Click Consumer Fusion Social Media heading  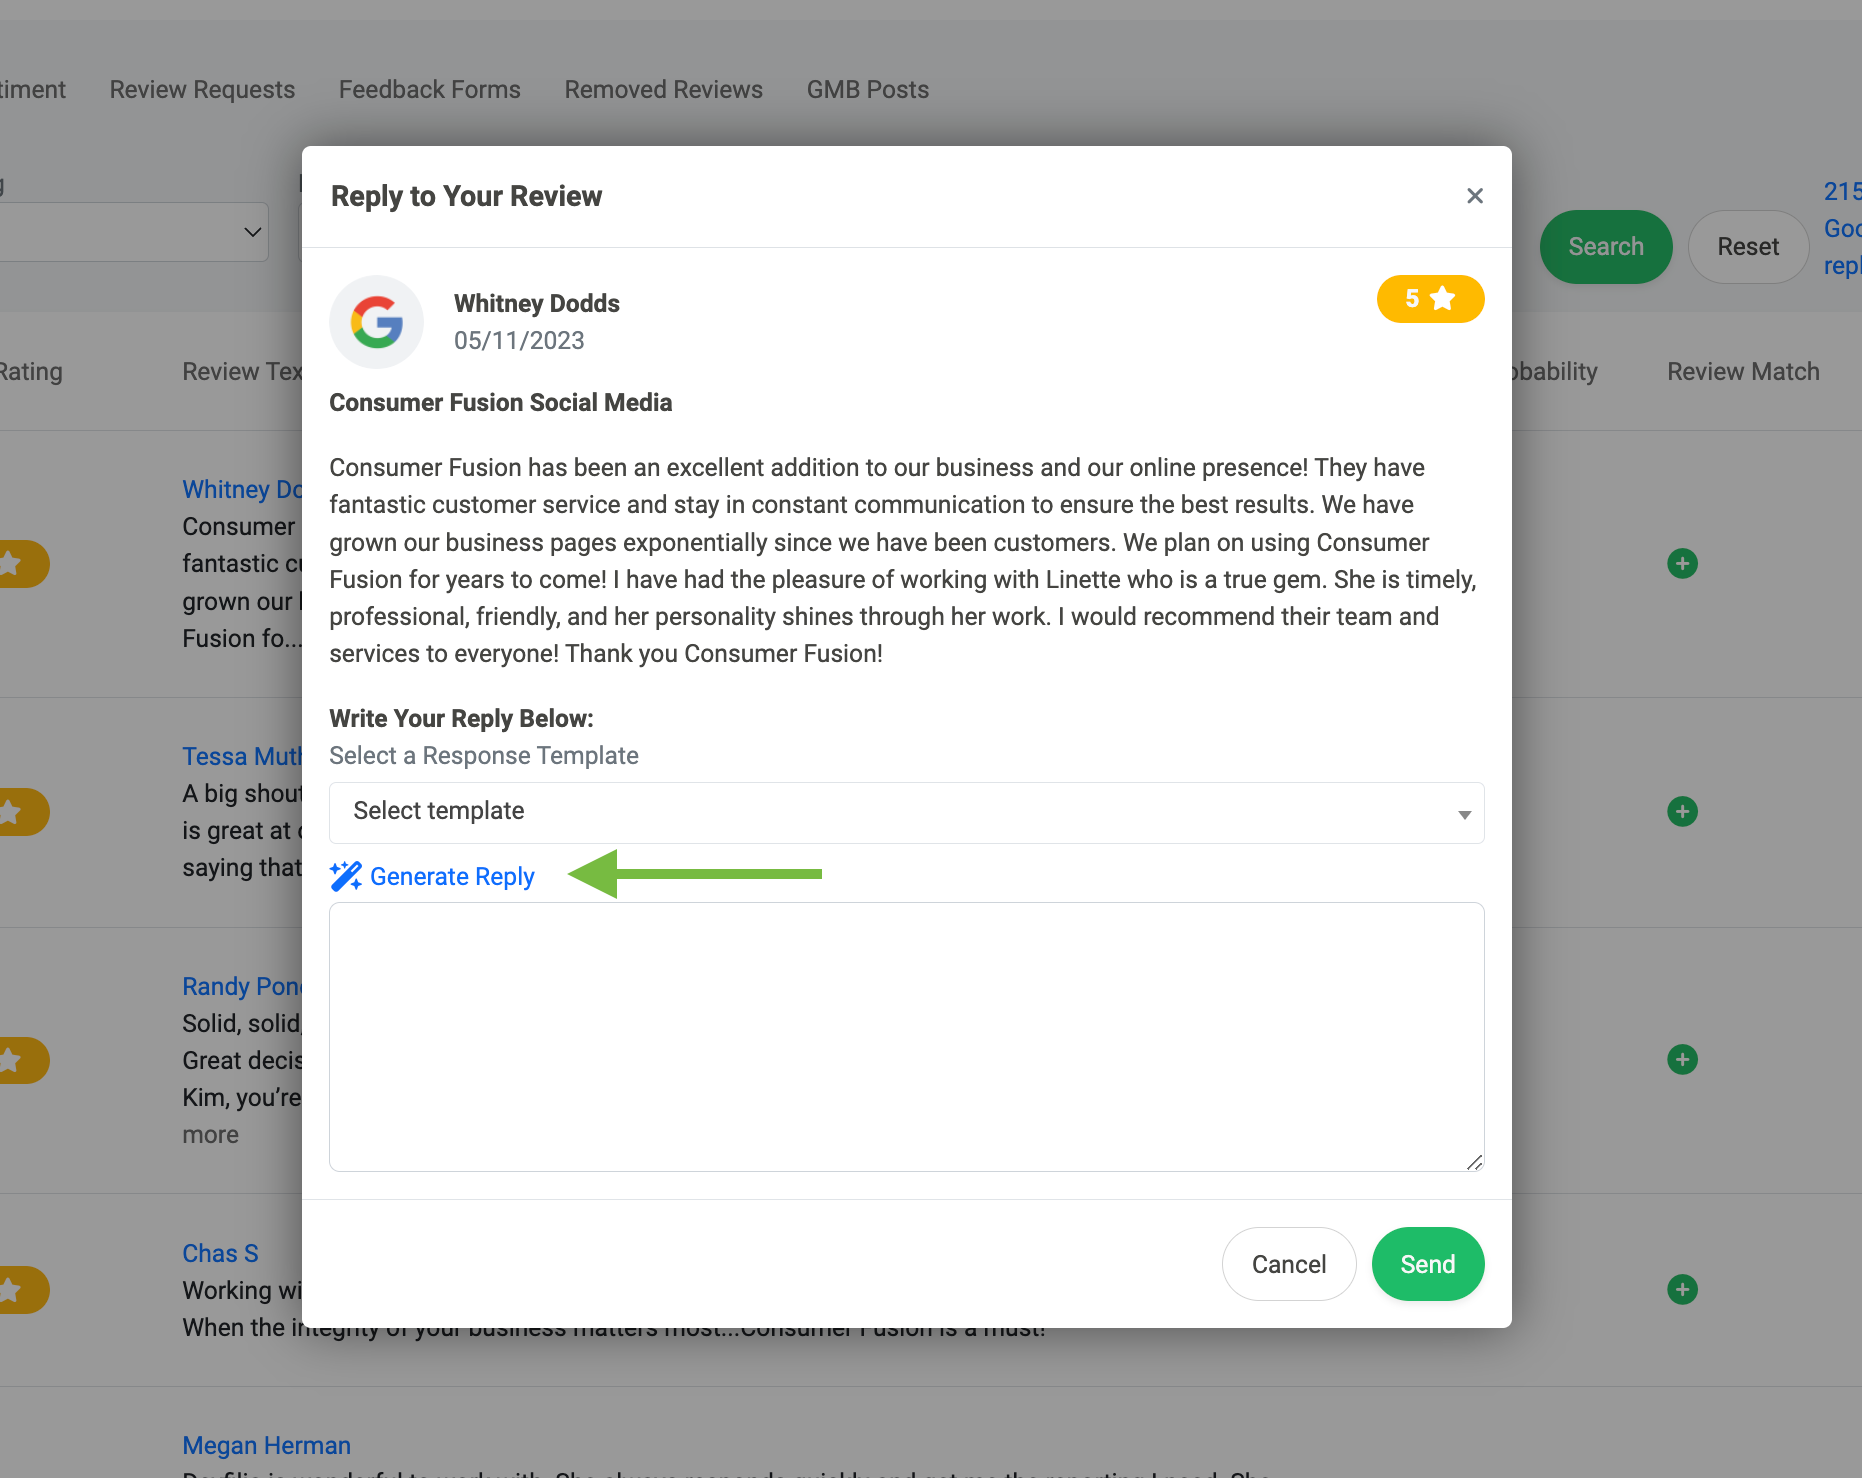point(500,402)
